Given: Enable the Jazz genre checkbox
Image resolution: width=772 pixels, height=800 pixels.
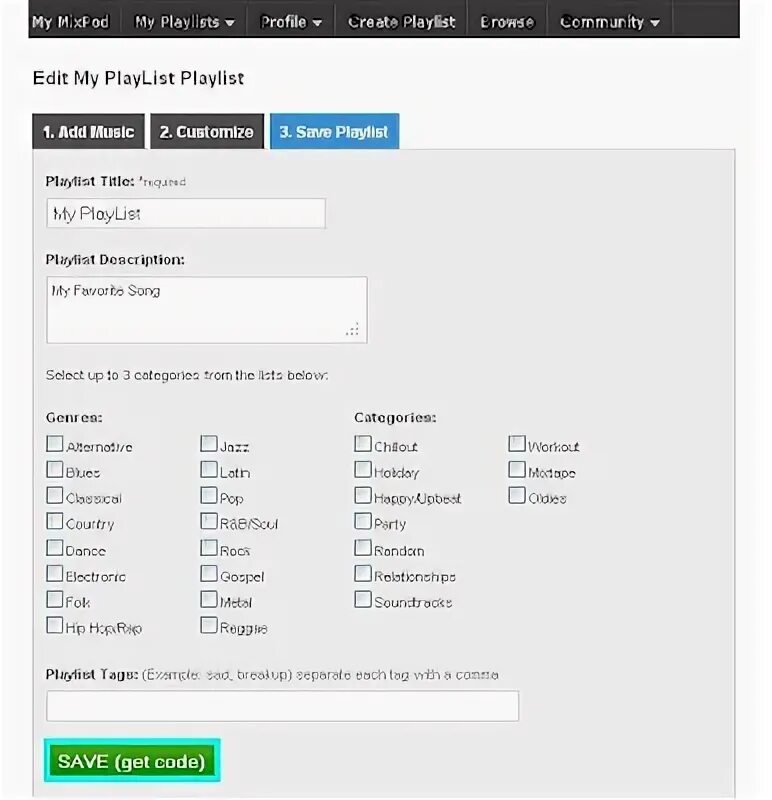Looking at the screenshot, I should pyautogui.click(x=209, y=444).
